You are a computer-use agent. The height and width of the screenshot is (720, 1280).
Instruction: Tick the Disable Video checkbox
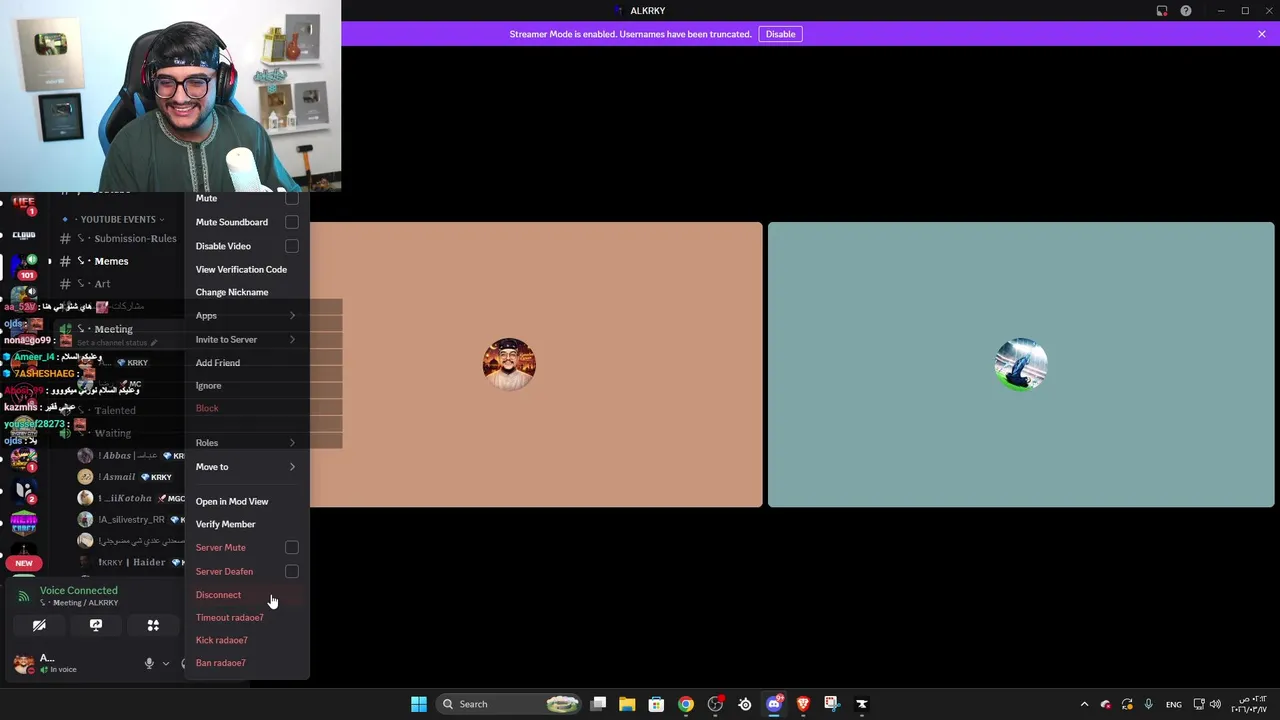click(292, 246)
